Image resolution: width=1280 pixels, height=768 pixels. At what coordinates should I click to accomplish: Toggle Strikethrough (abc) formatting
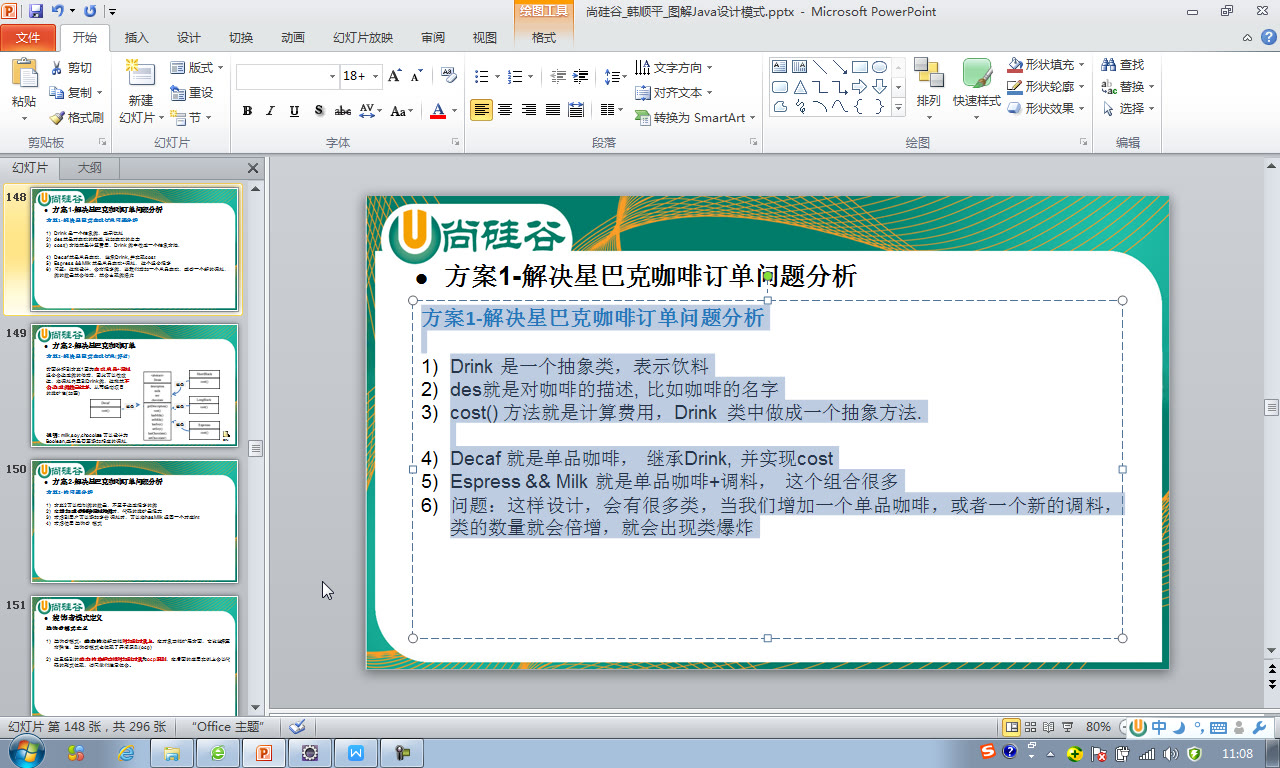tap(343, 111)
